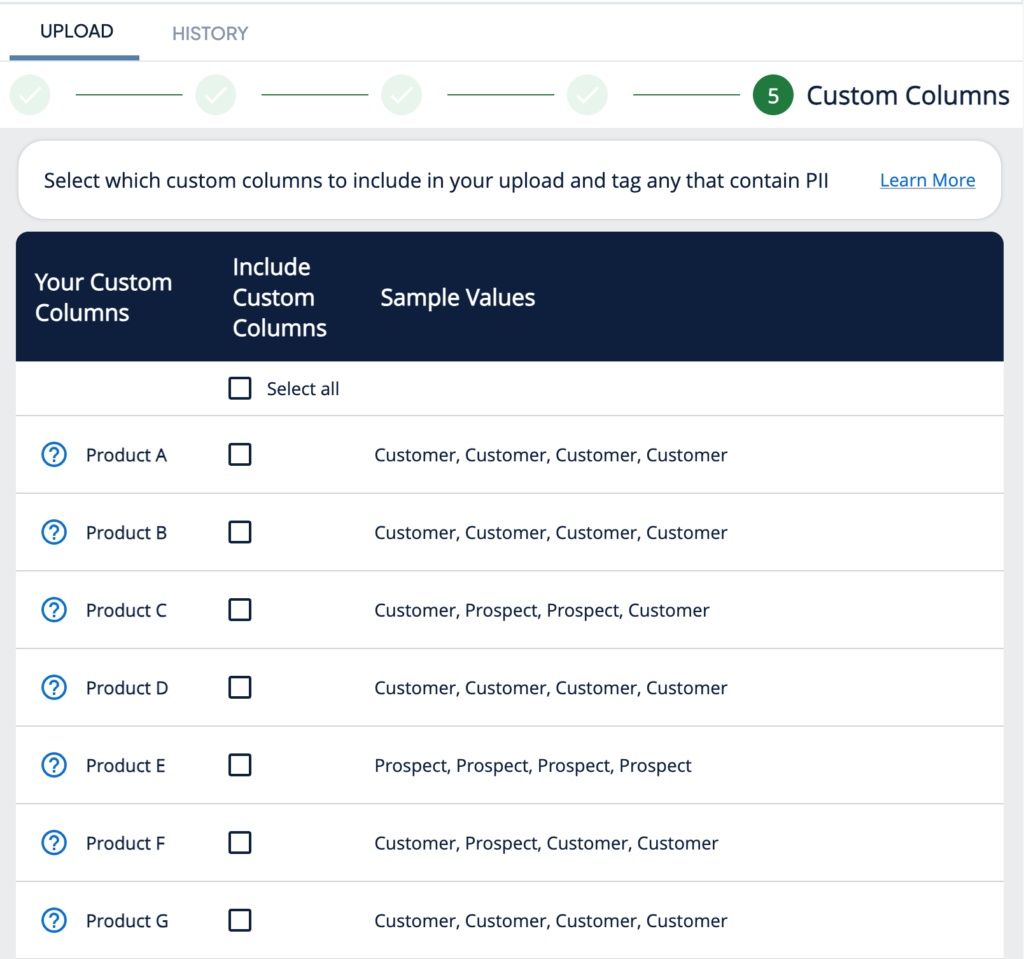Click the Product C column name

pyautogui.click(x=127, y=610)
